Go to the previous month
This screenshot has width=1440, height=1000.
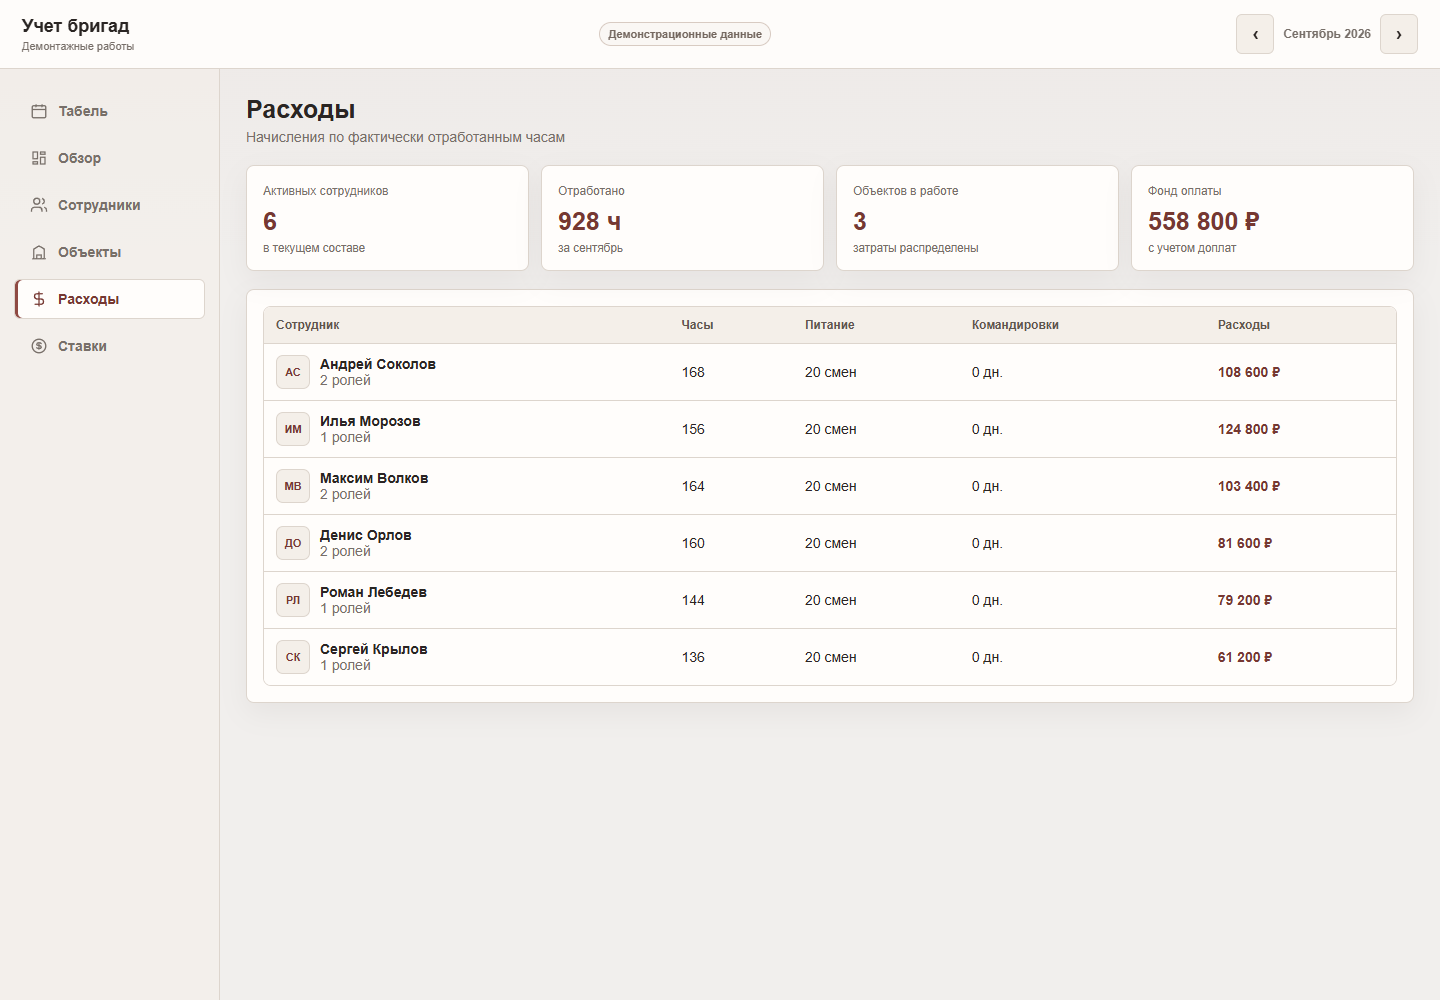tap(1255, 34)
